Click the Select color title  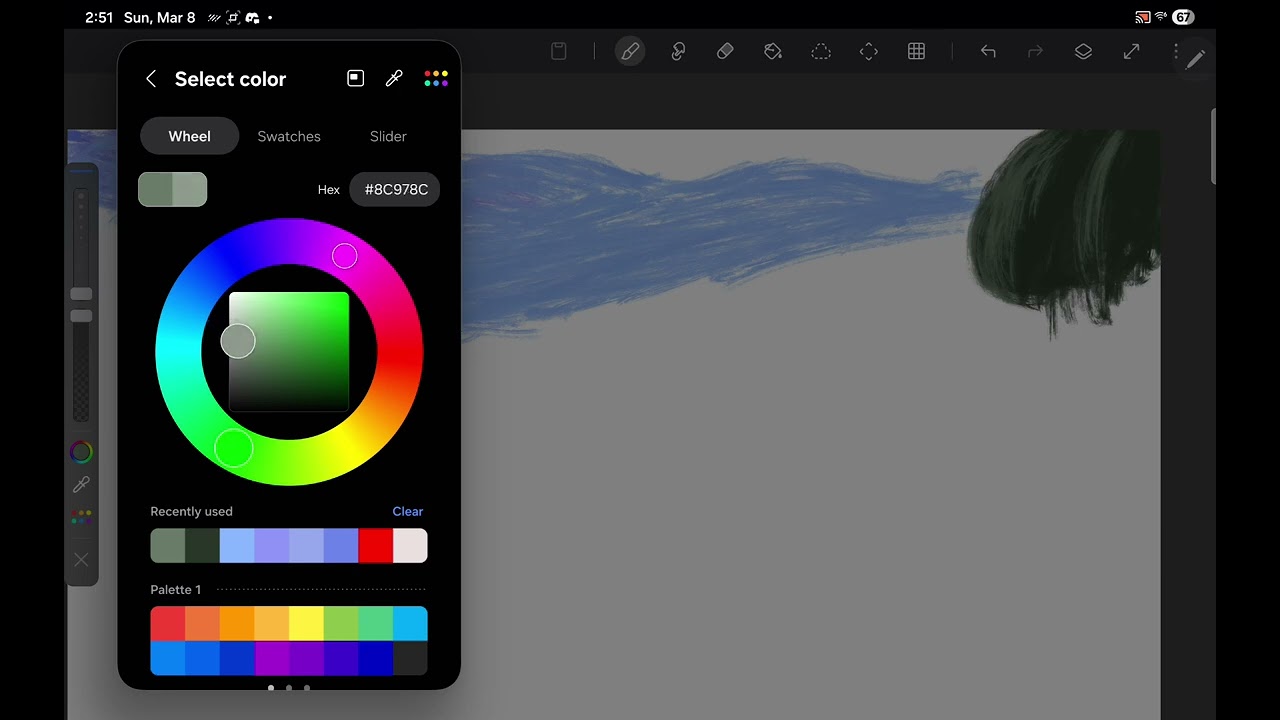pyautogui.click(x=230, y=79)
